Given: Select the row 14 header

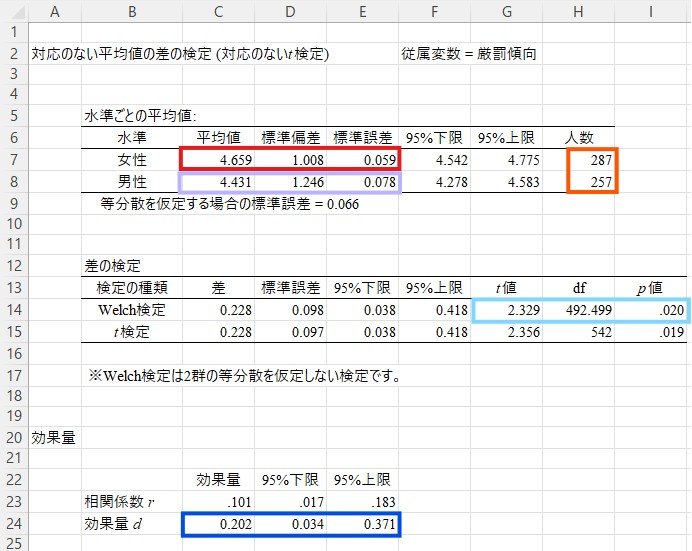Looking at the screenshot, I should [14, 310].
